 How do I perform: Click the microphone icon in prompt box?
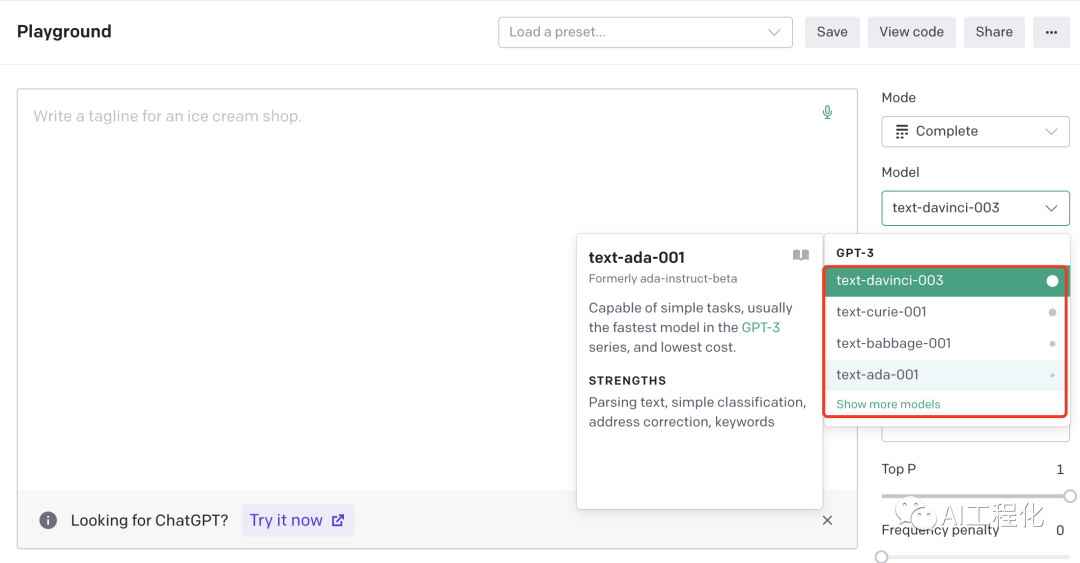827,112
